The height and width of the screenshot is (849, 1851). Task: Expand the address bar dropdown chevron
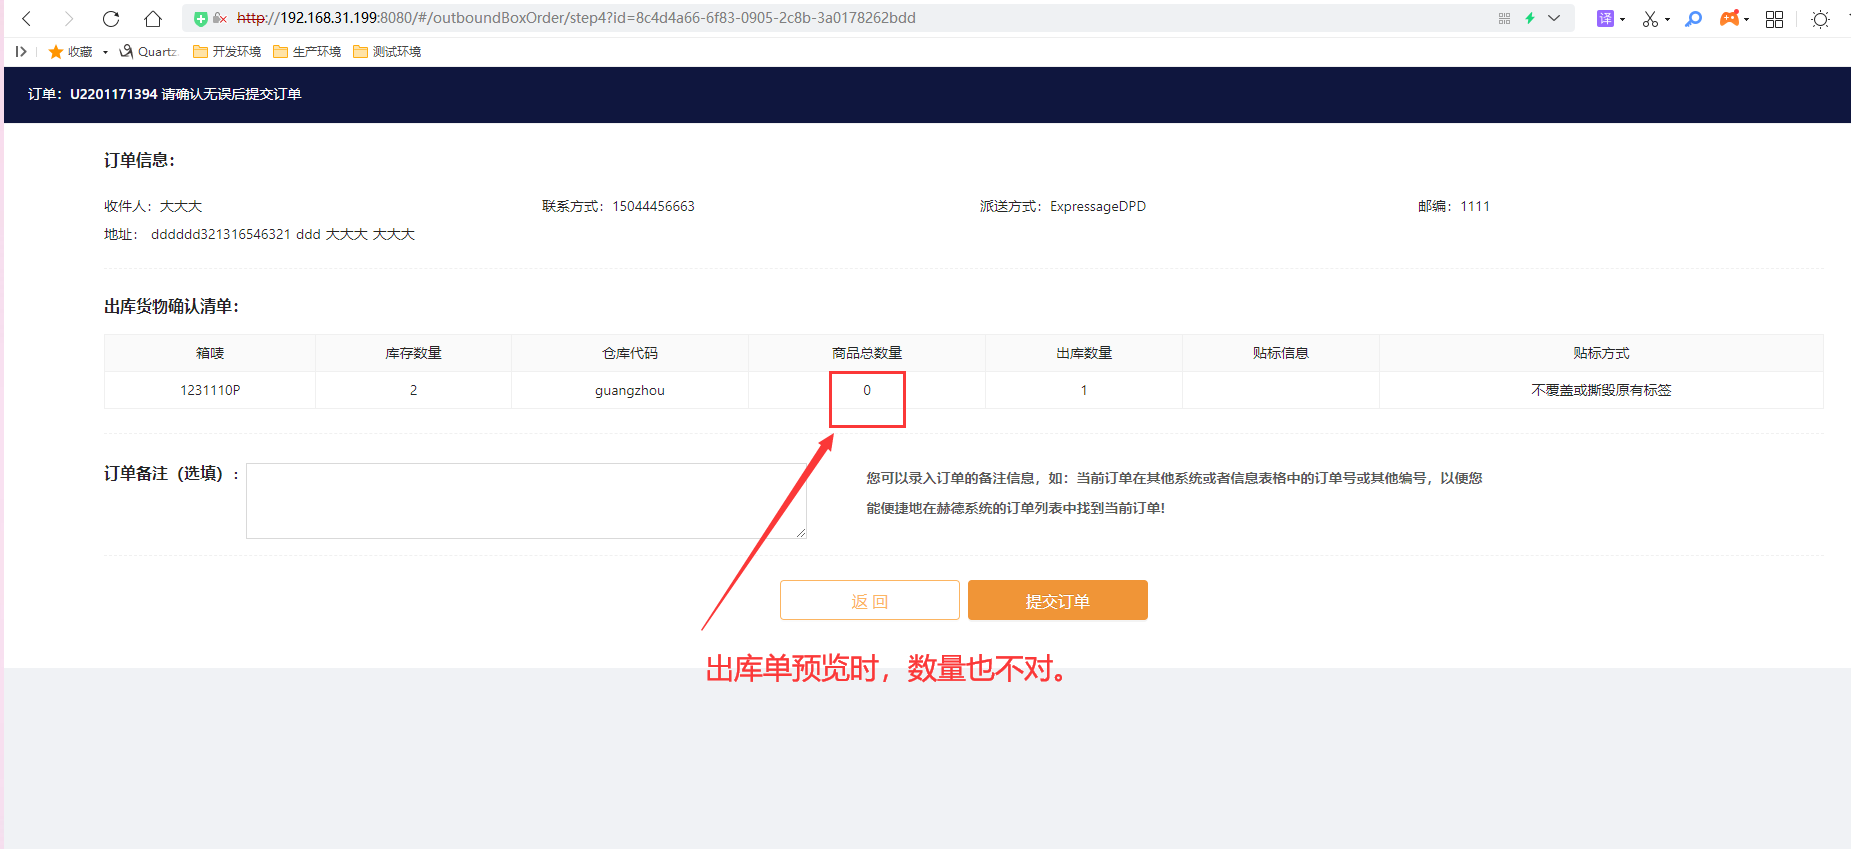pos(1554,18)
